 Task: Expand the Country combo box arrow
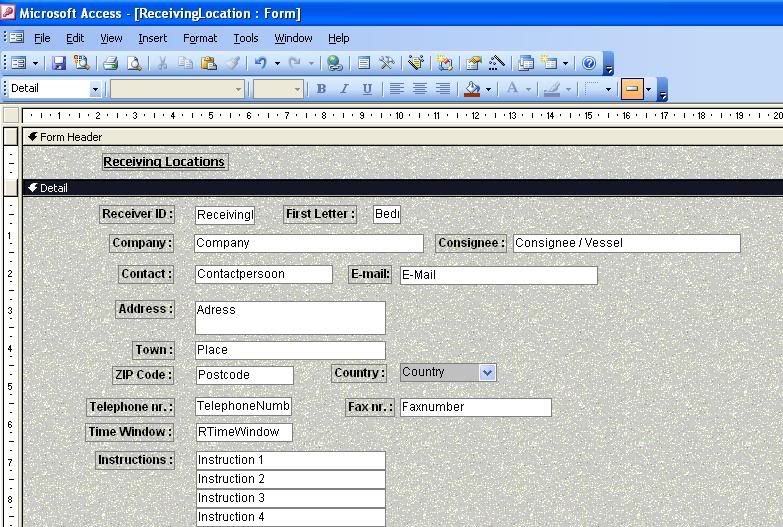487,372
